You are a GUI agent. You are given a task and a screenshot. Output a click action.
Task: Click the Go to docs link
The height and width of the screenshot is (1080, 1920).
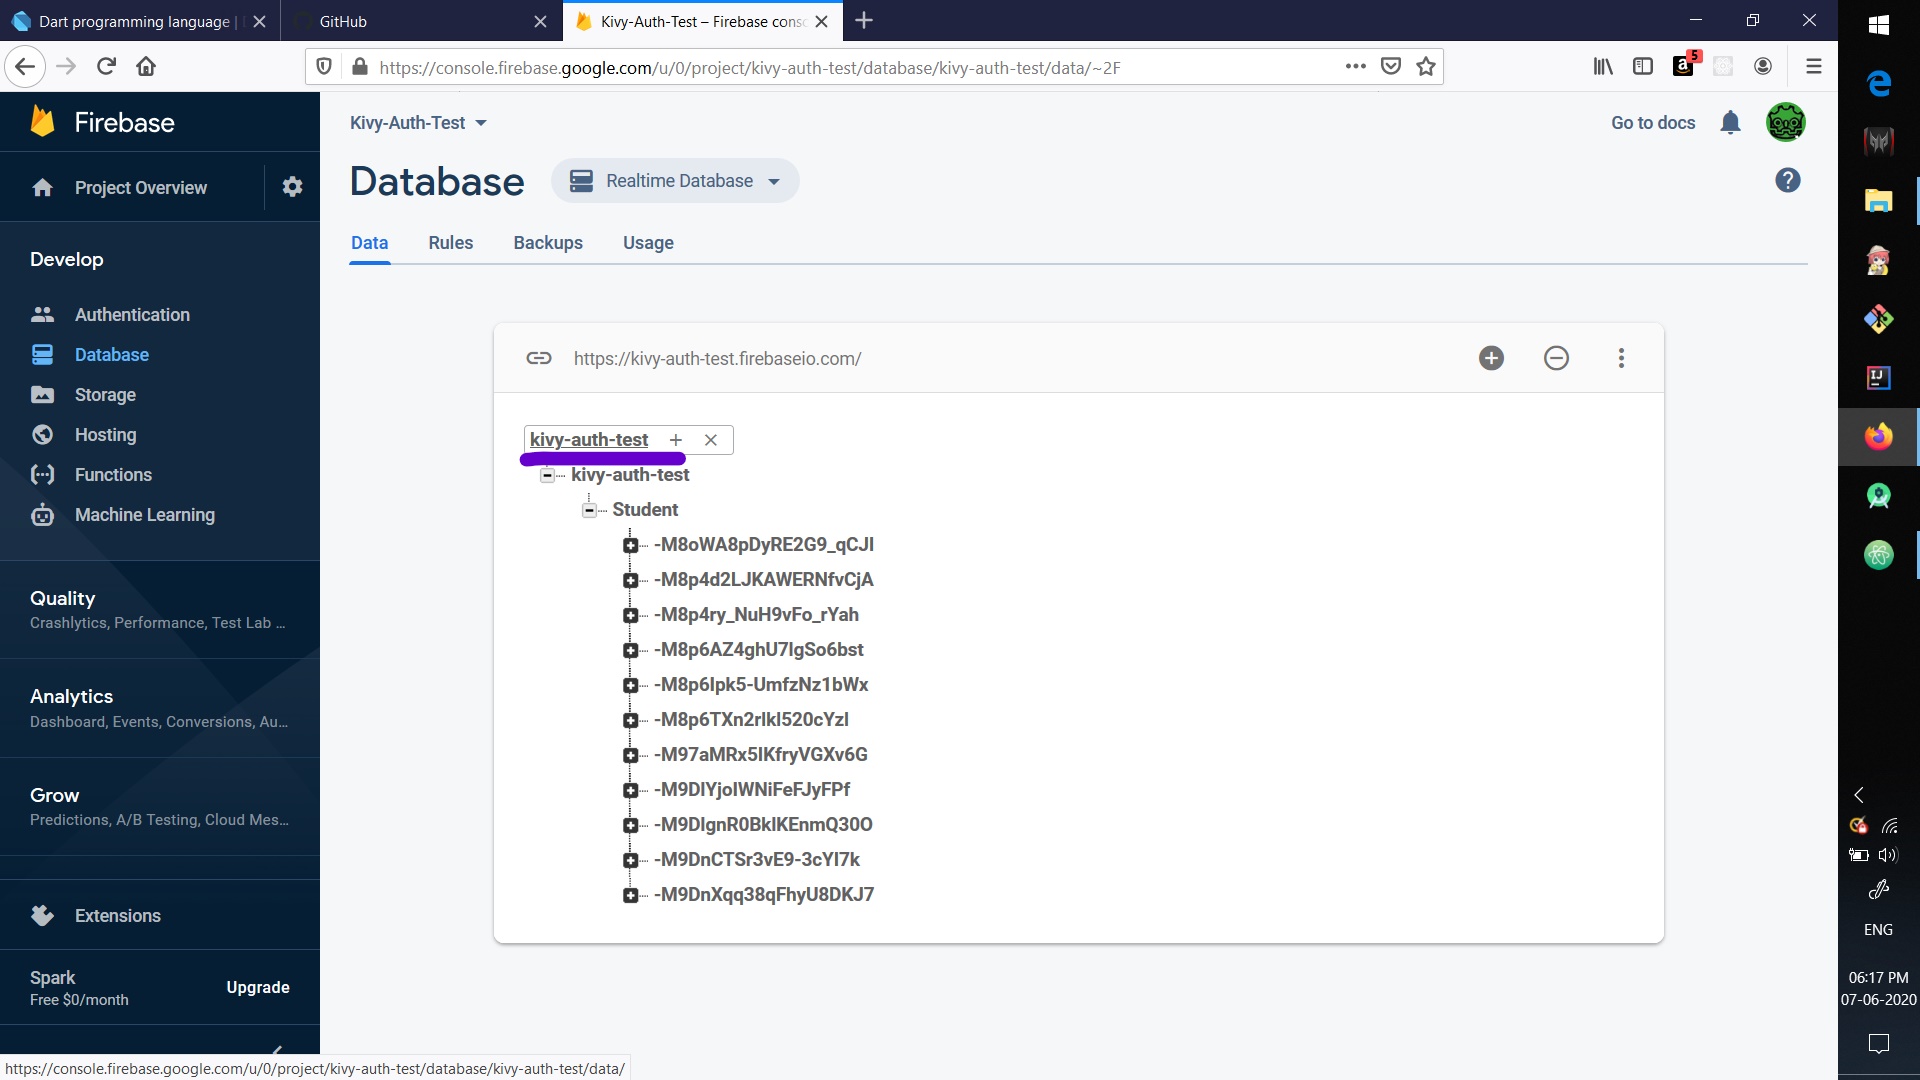[1652, 123]
